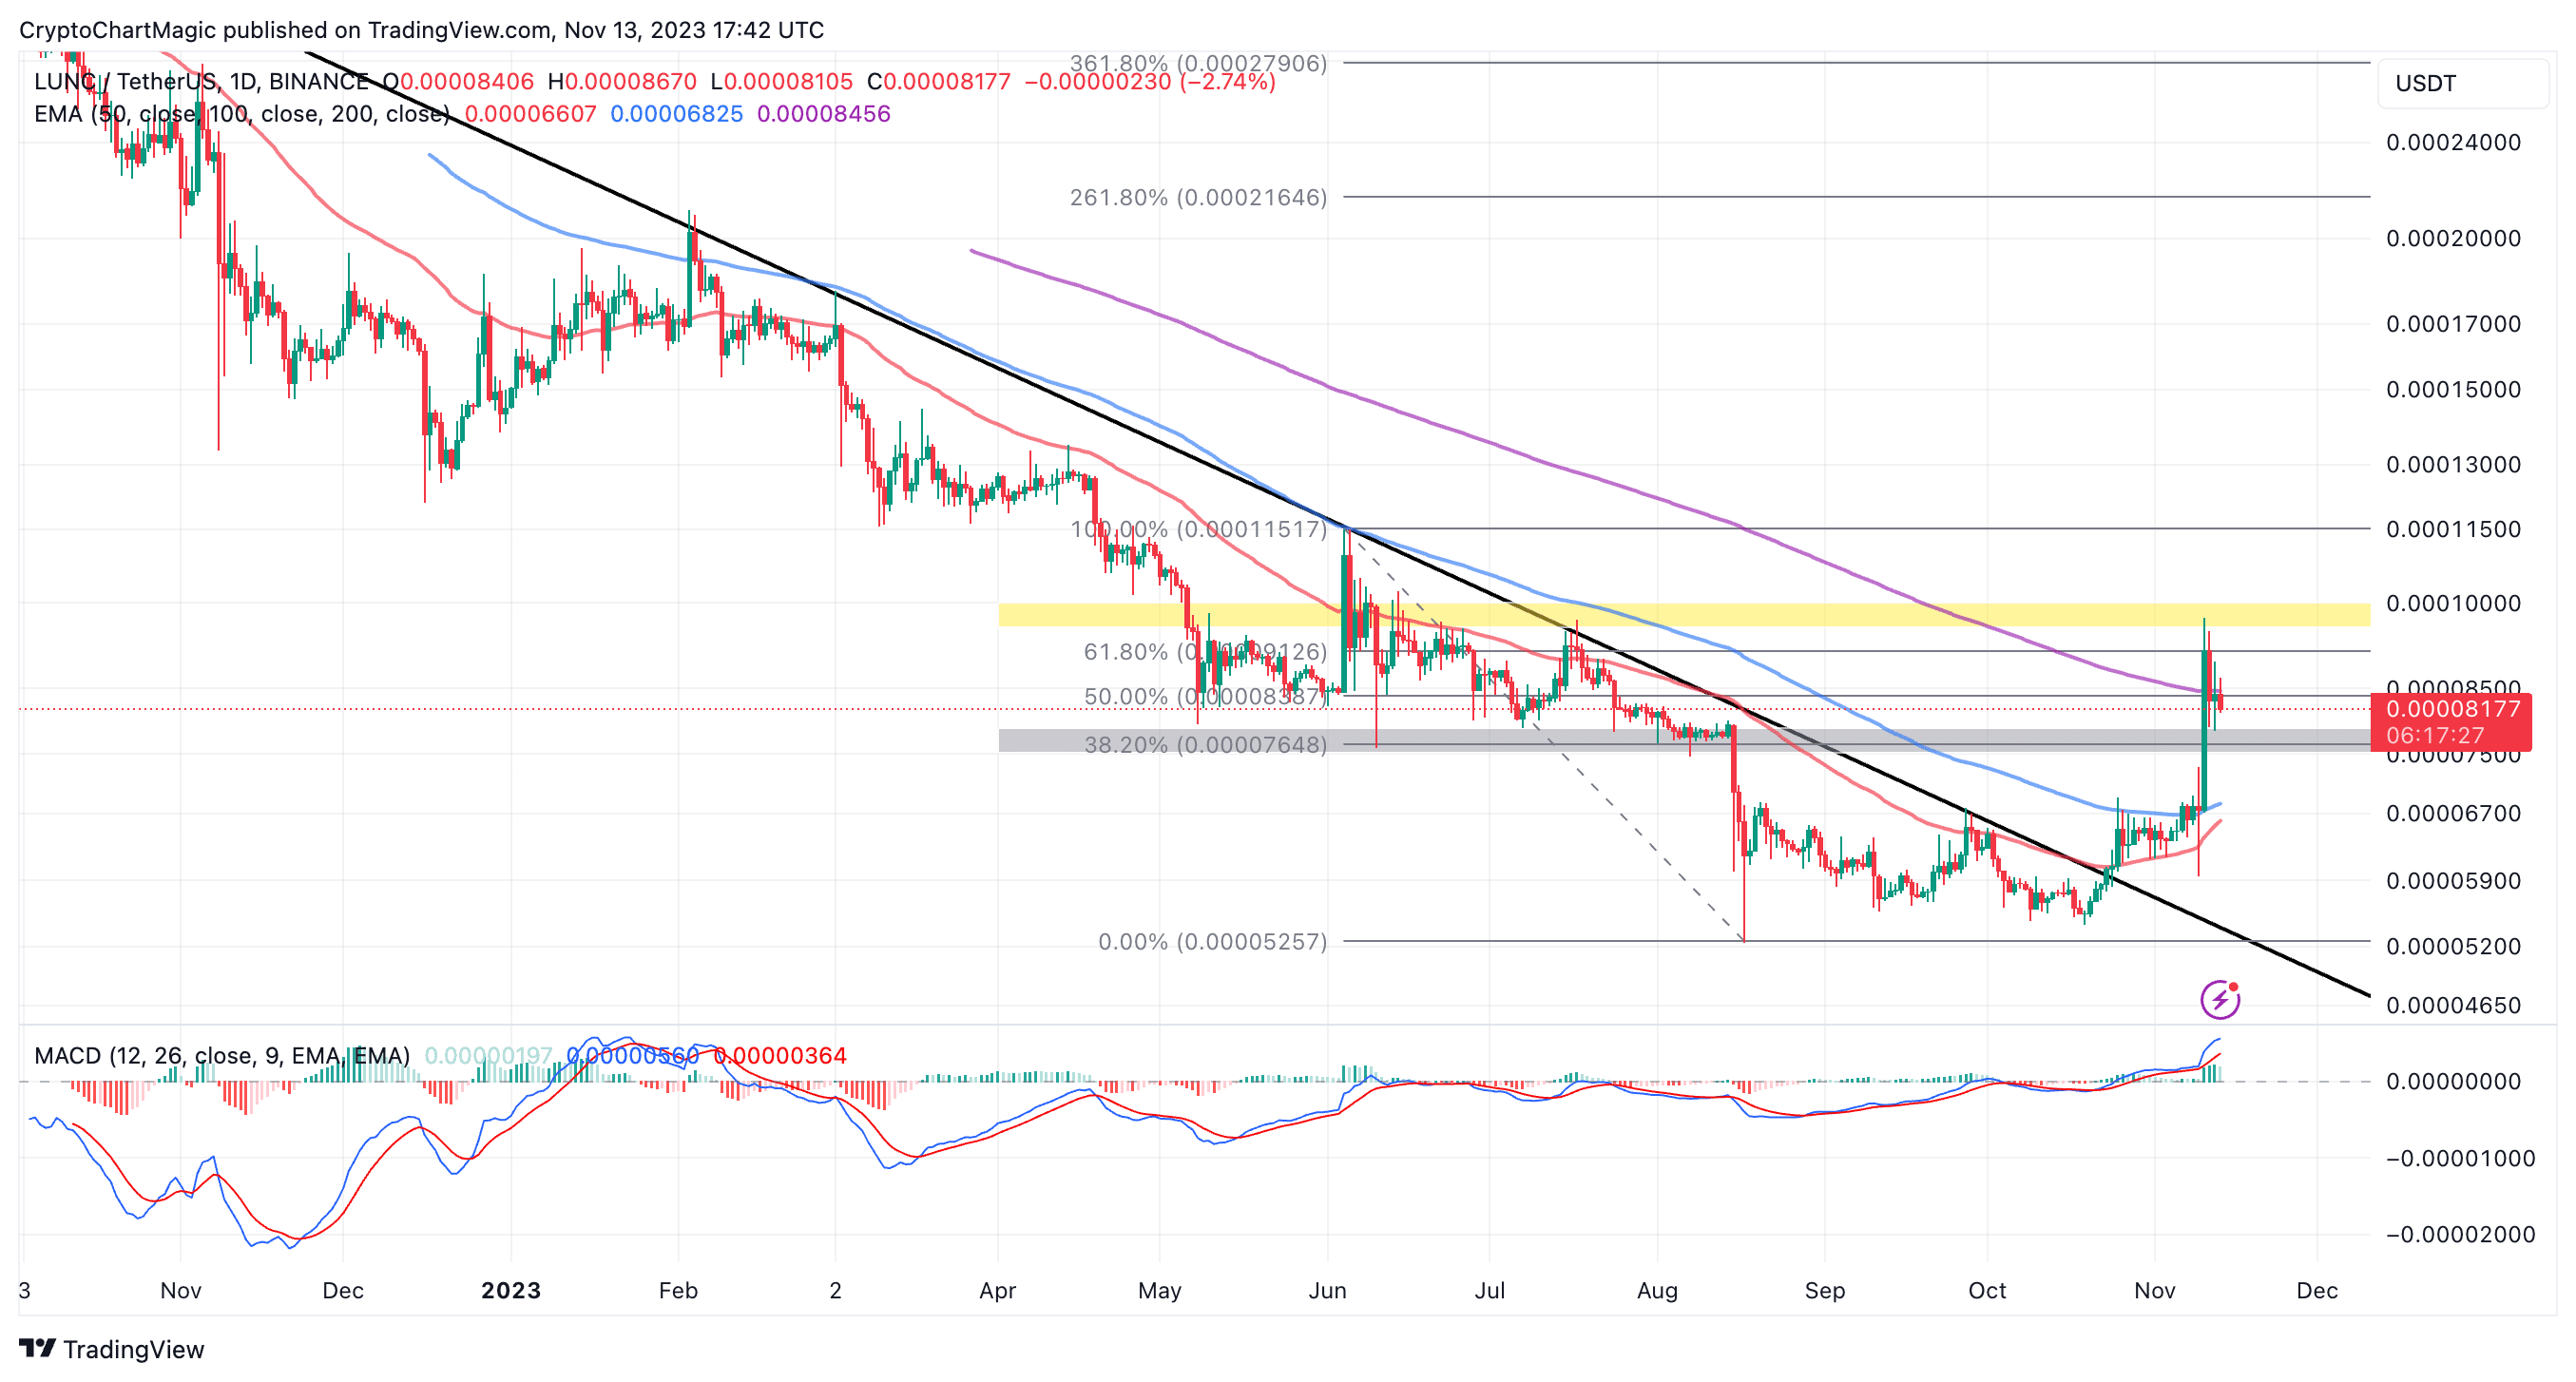Click the 361.80% (0.00027906) Fibonacci label
This screenshot has height=1382, width=2576.
point(1198,63)
